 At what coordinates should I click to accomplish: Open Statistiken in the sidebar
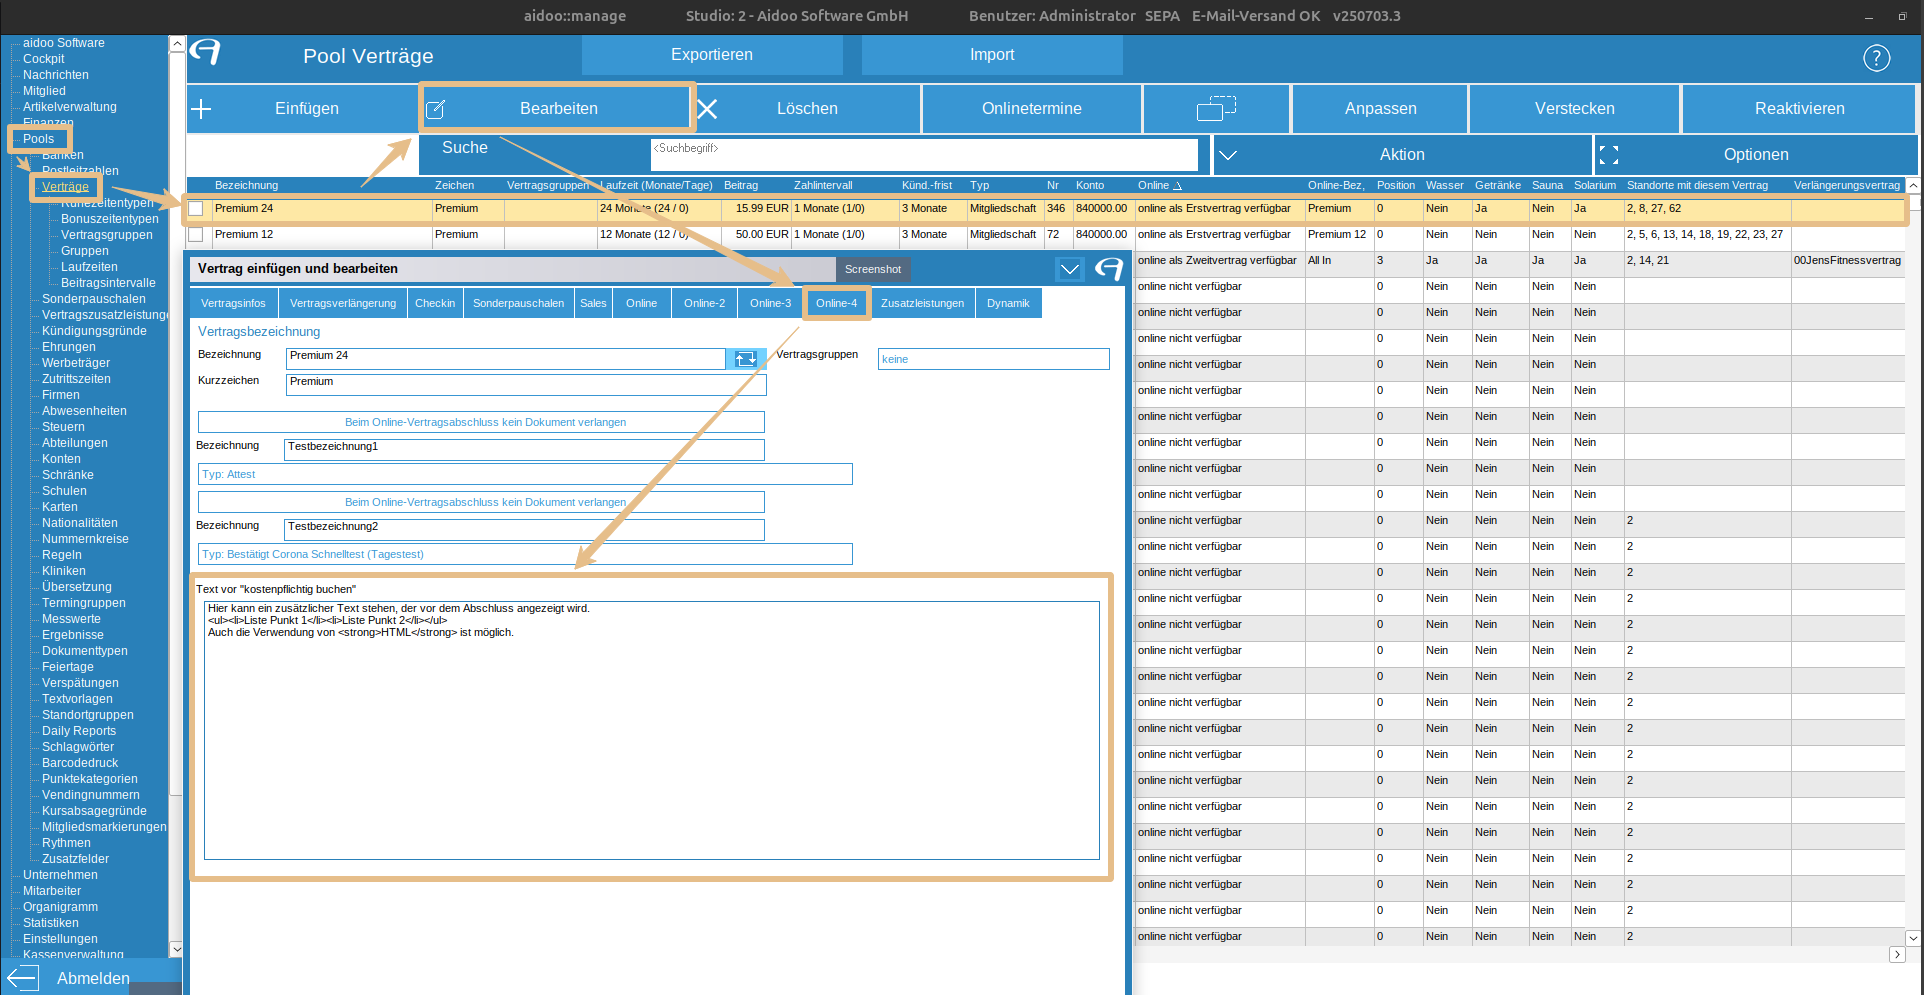click(x=50, y=923)
